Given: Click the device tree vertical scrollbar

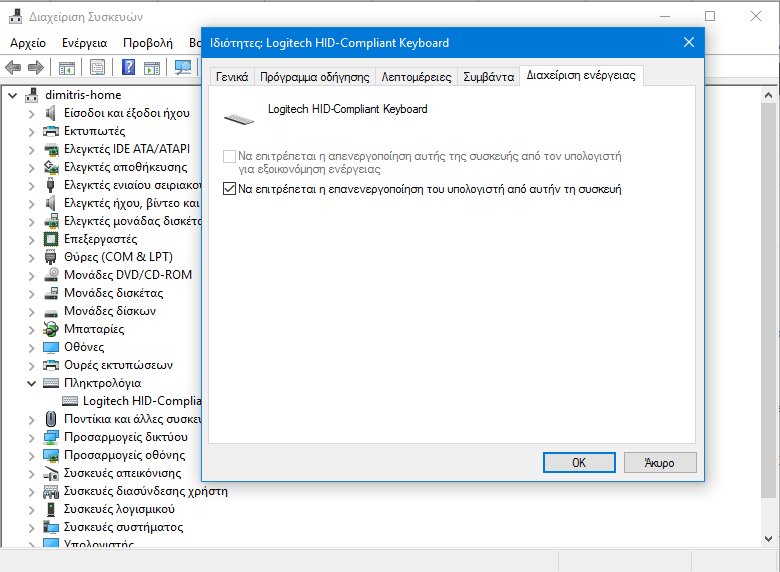Looking at the screenshot, I should [768, 300].
